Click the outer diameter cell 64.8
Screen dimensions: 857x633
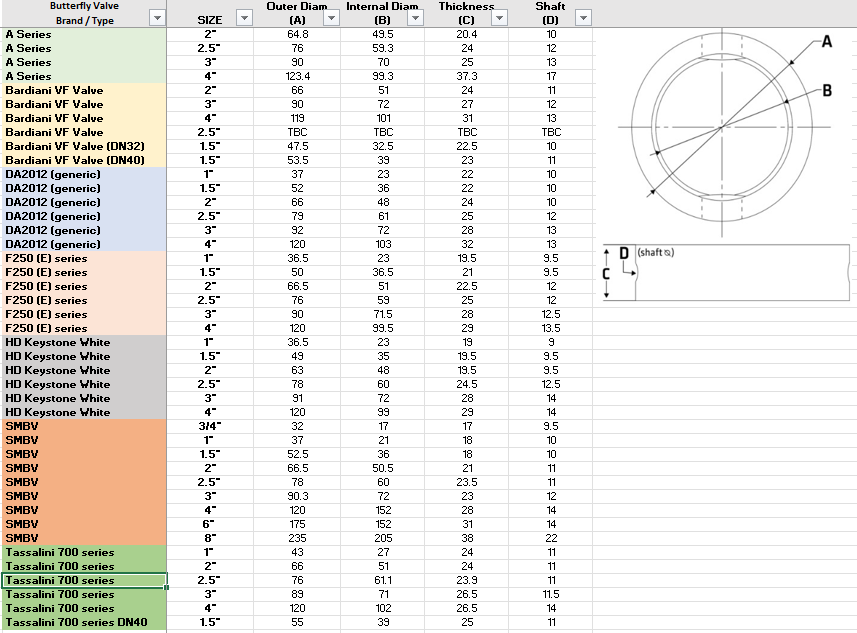297,34
